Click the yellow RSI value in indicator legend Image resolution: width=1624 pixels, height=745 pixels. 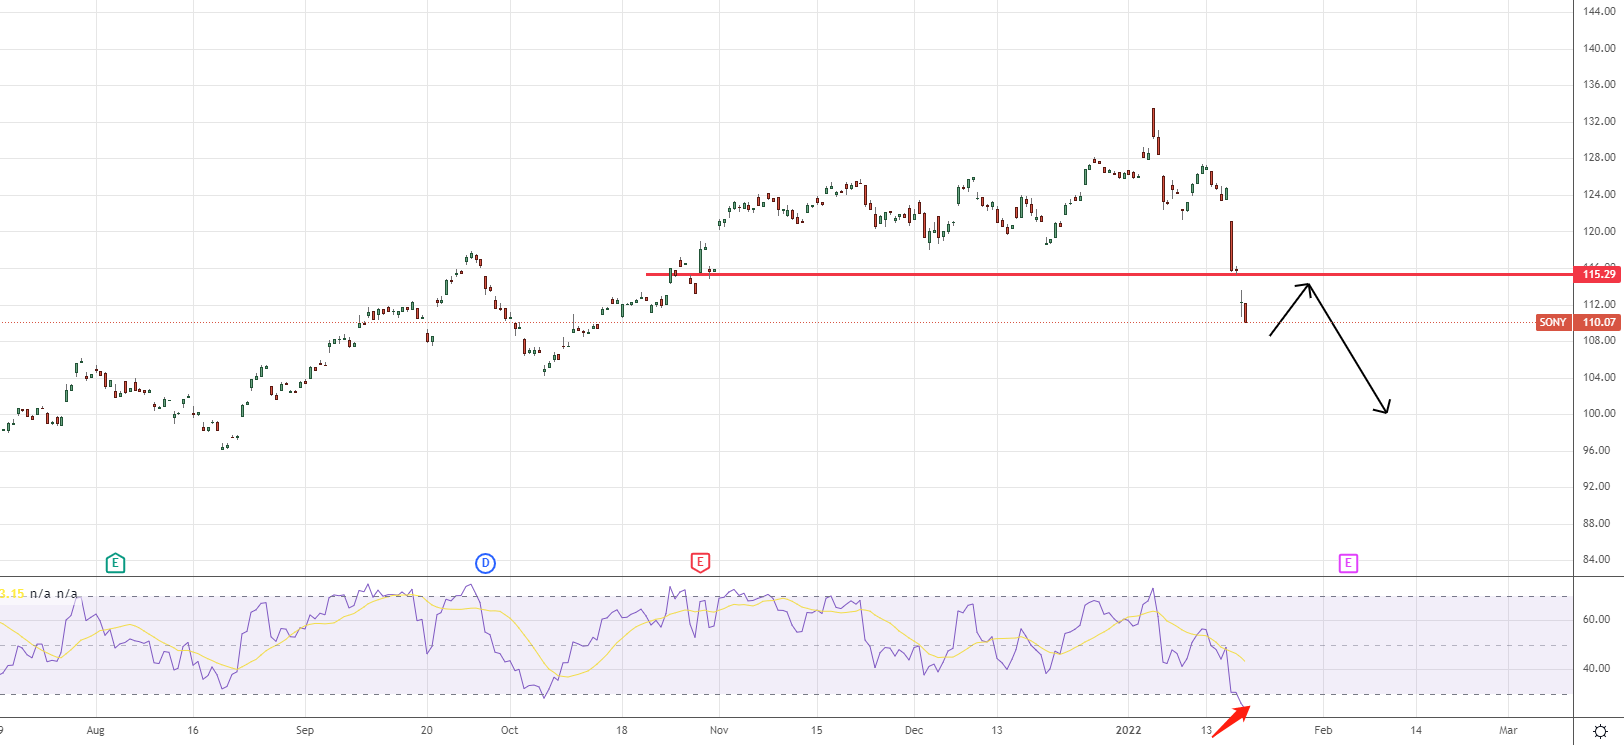[x=12, y=594]
